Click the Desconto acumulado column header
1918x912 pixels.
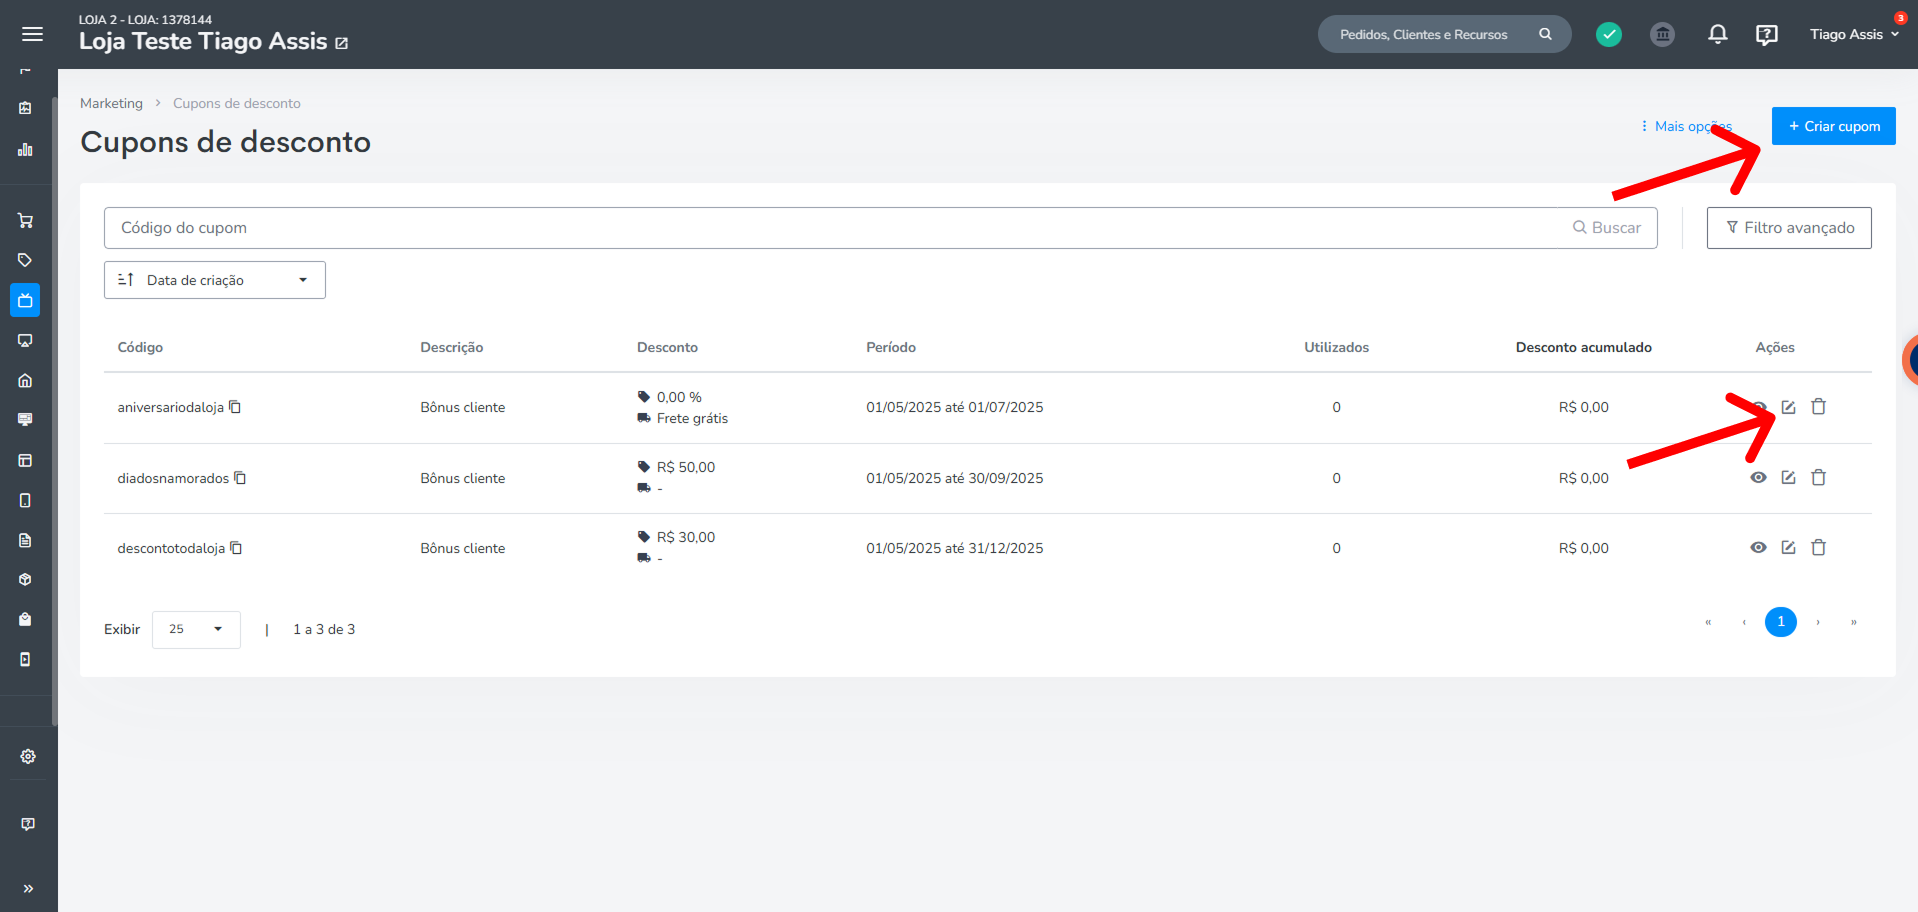pos(1583,347)
